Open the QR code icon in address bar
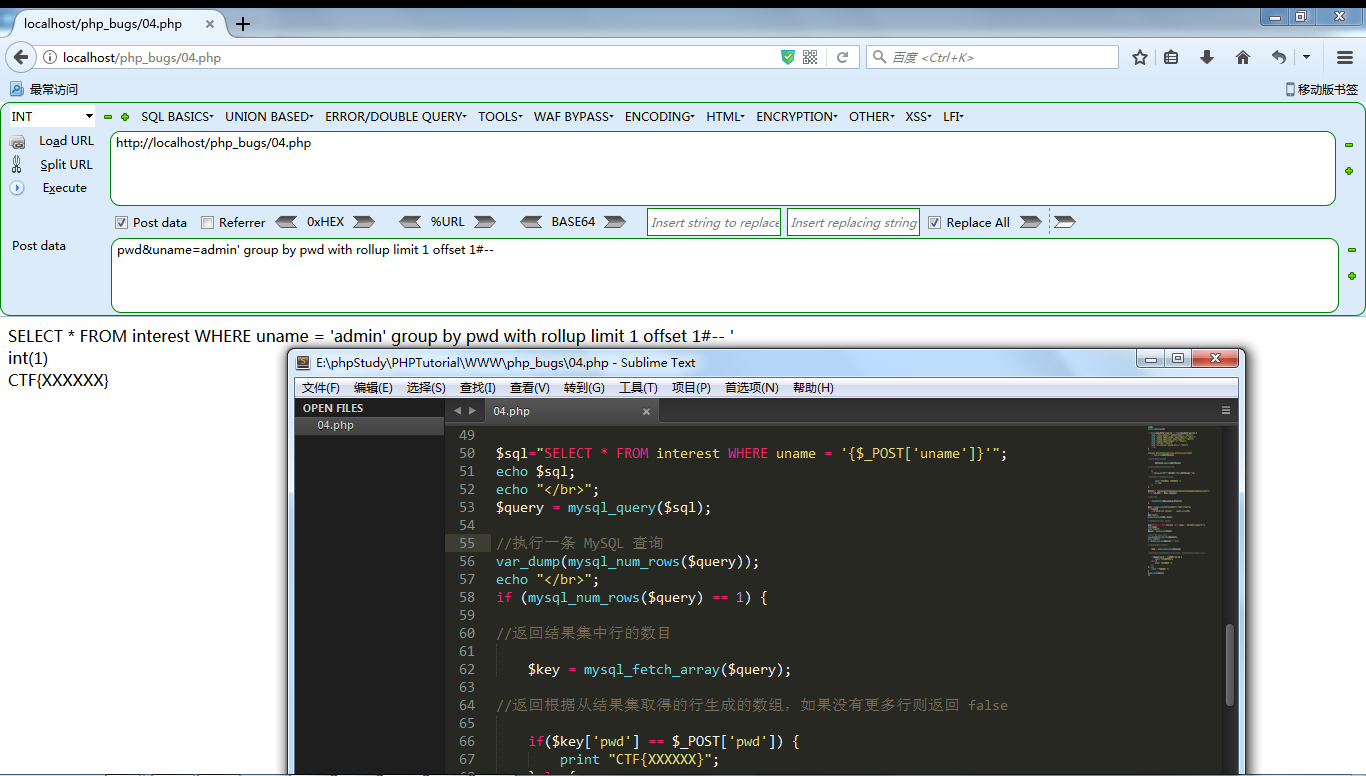 [810, 58]
